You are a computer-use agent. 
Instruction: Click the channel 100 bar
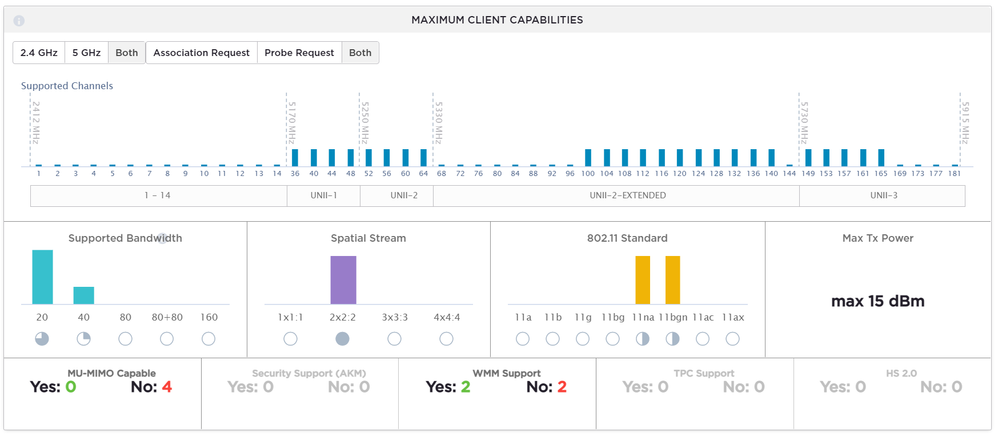[588, 158]
